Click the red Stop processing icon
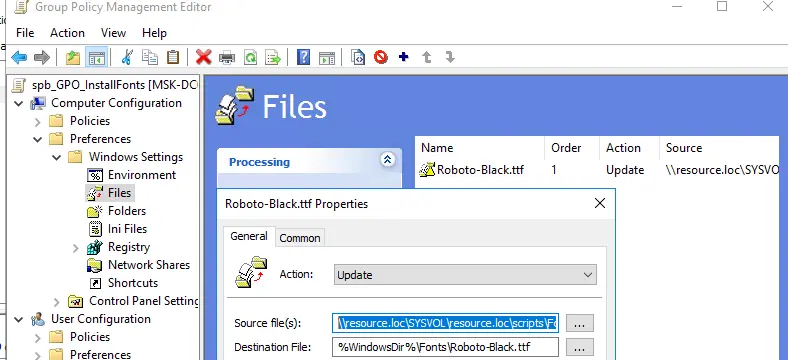This screenshot has height=360, width=788. click(x=381, y=57)
